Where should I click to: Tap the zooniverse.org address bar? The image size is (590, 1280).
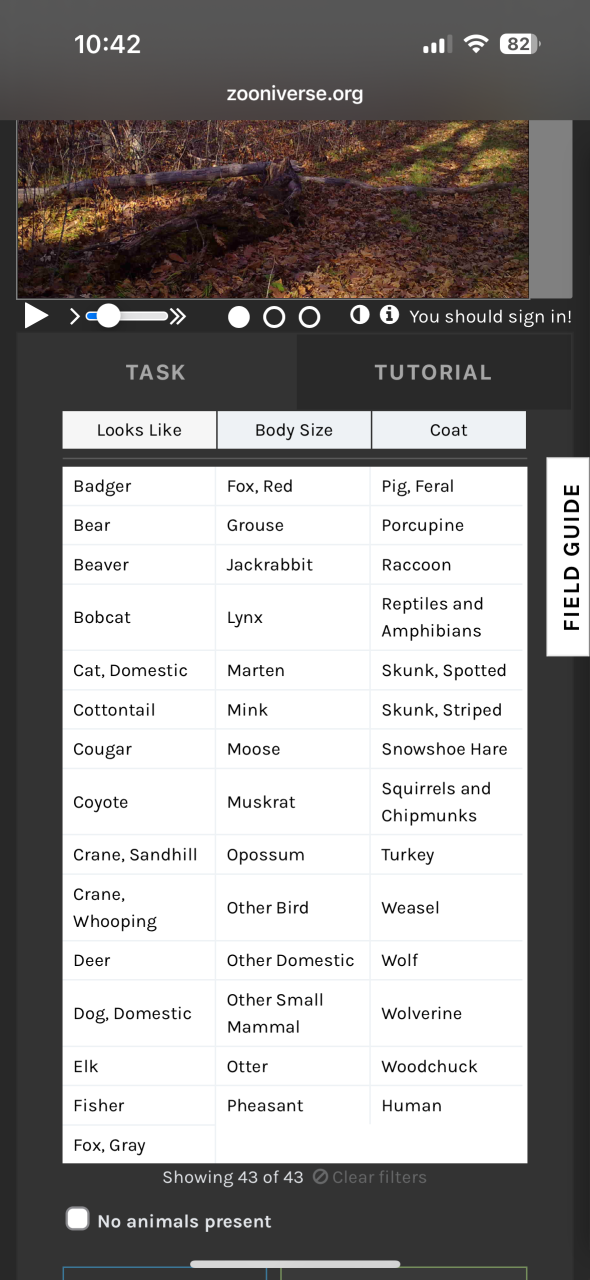[295, 94]
